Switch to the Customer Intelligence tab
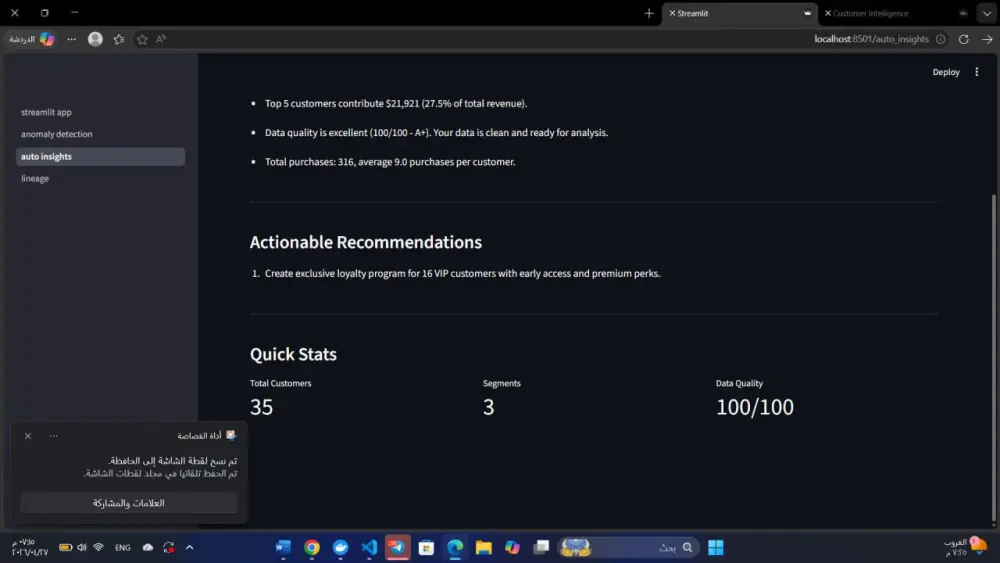 [896, 13]
